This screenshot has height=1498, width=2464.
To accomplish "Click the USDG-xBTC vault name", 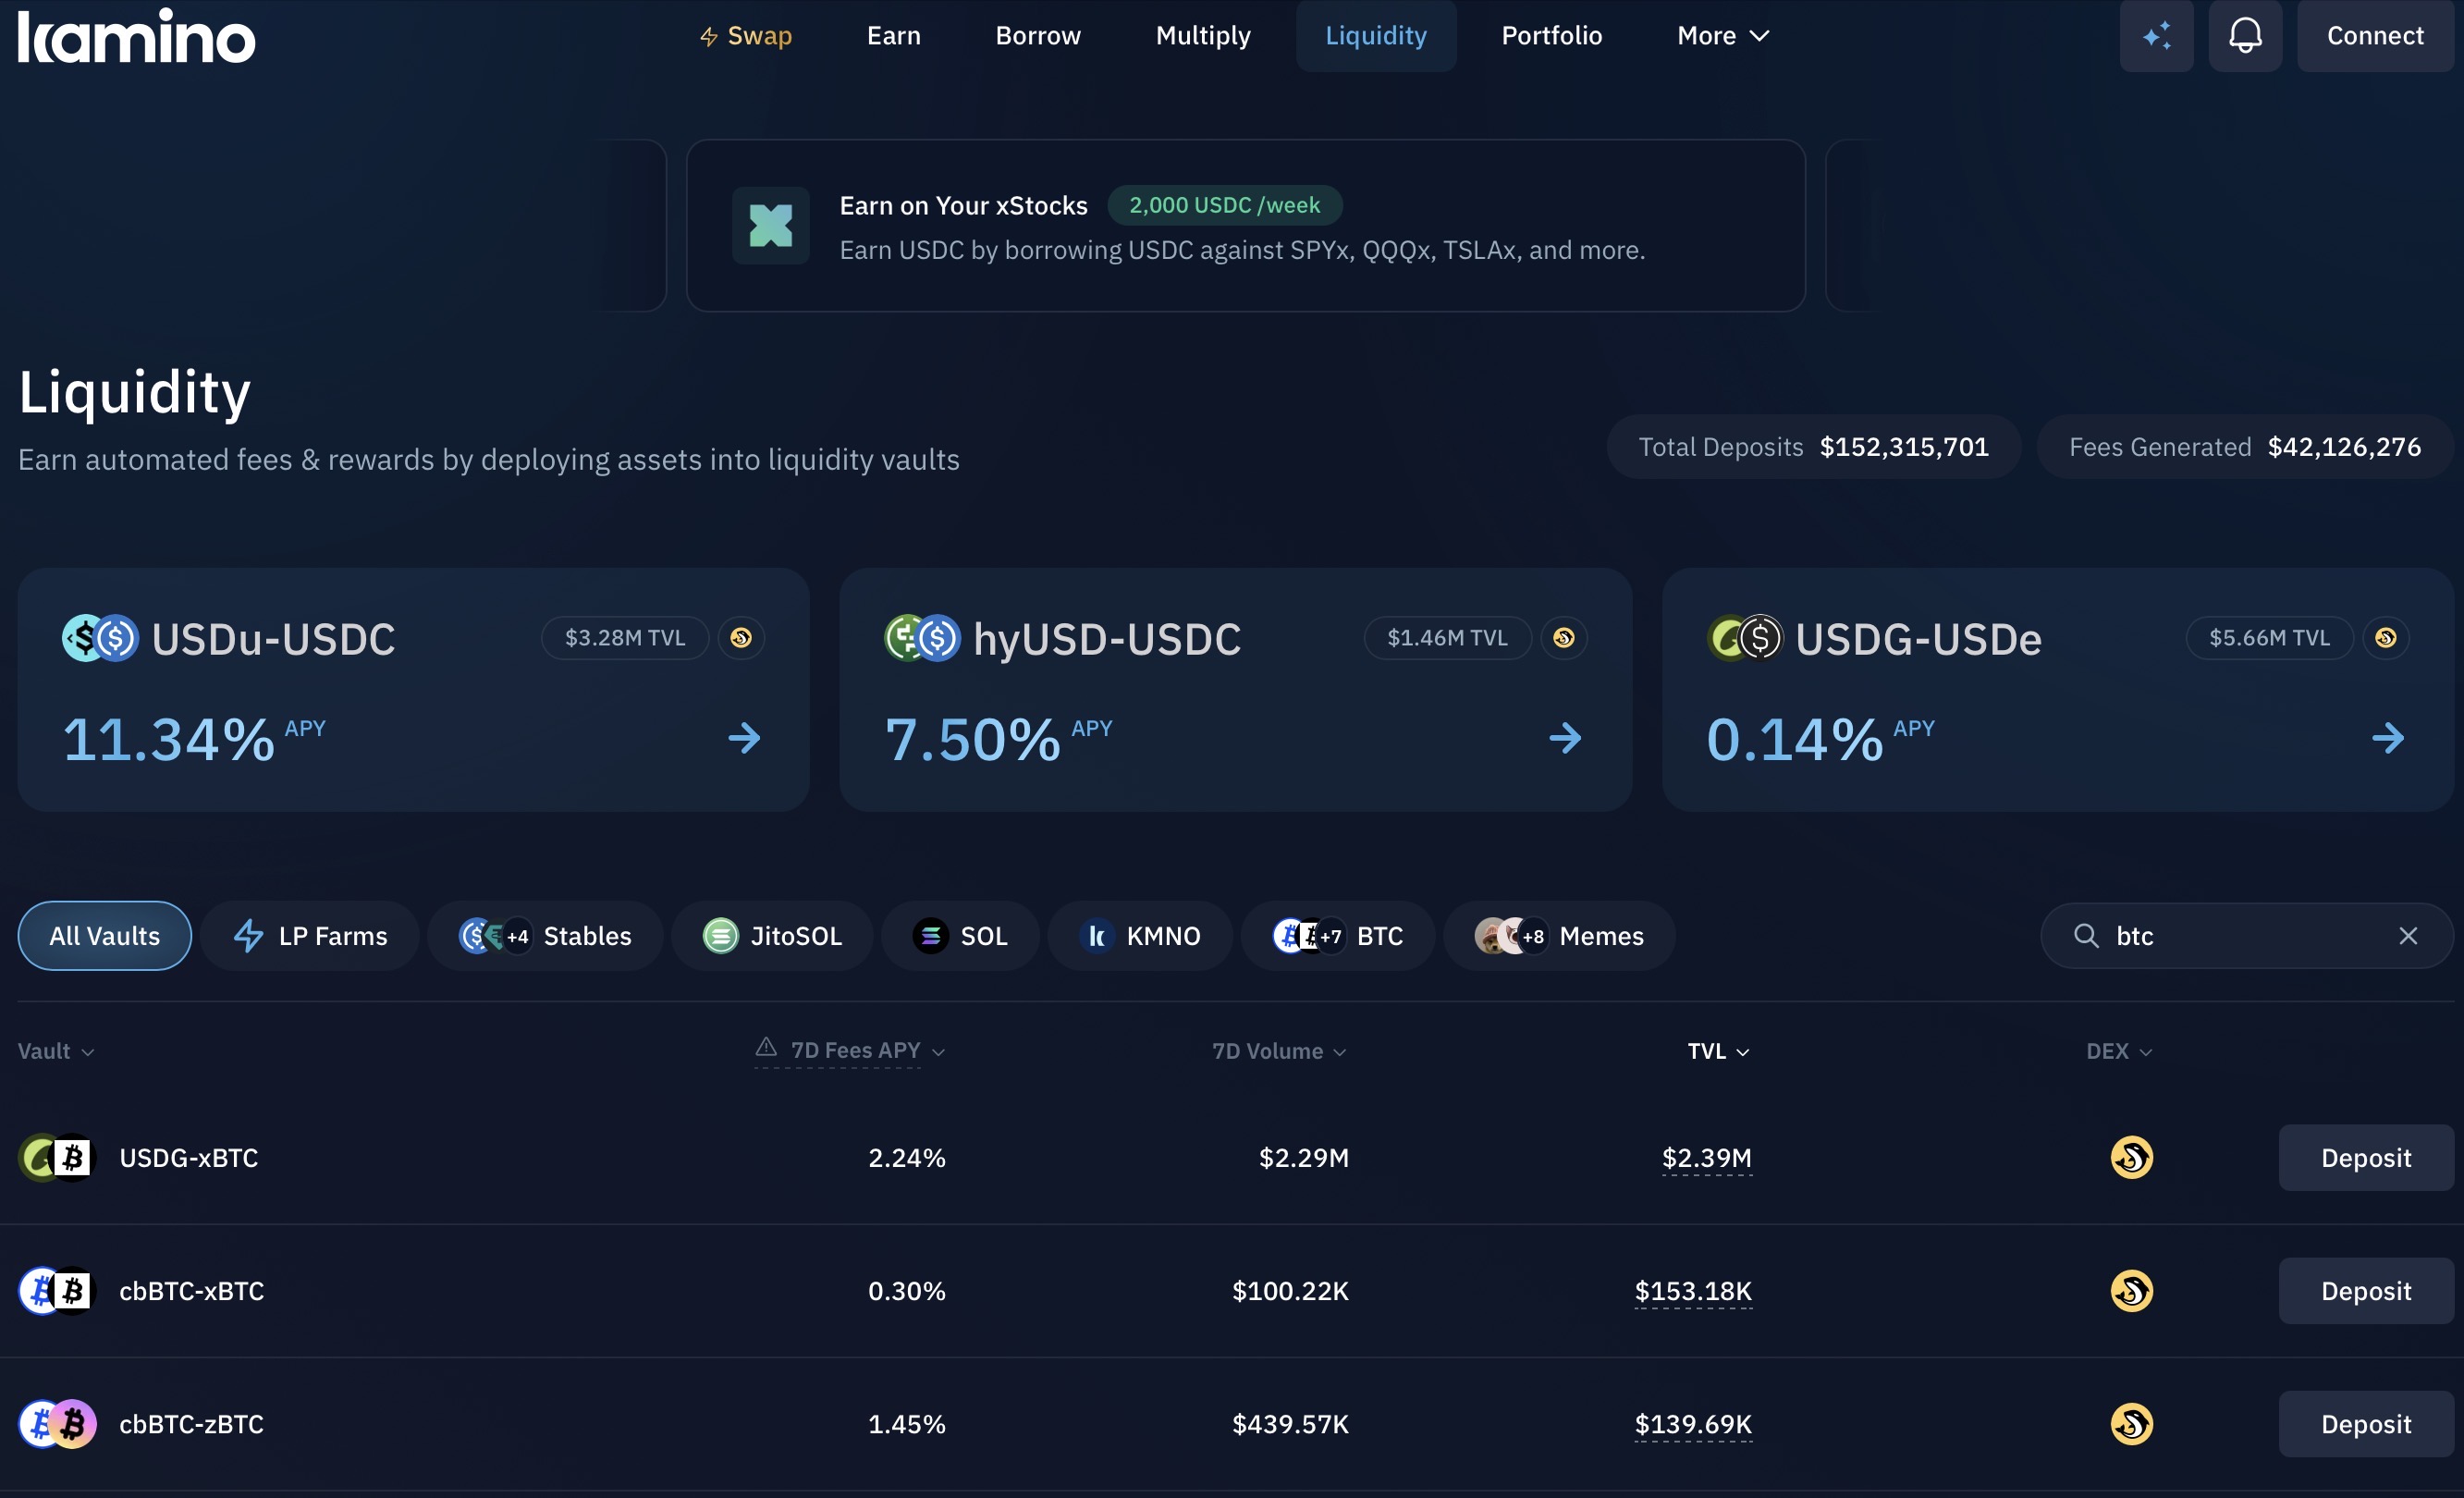I will pyautogui.click(x=189, y=1158).
